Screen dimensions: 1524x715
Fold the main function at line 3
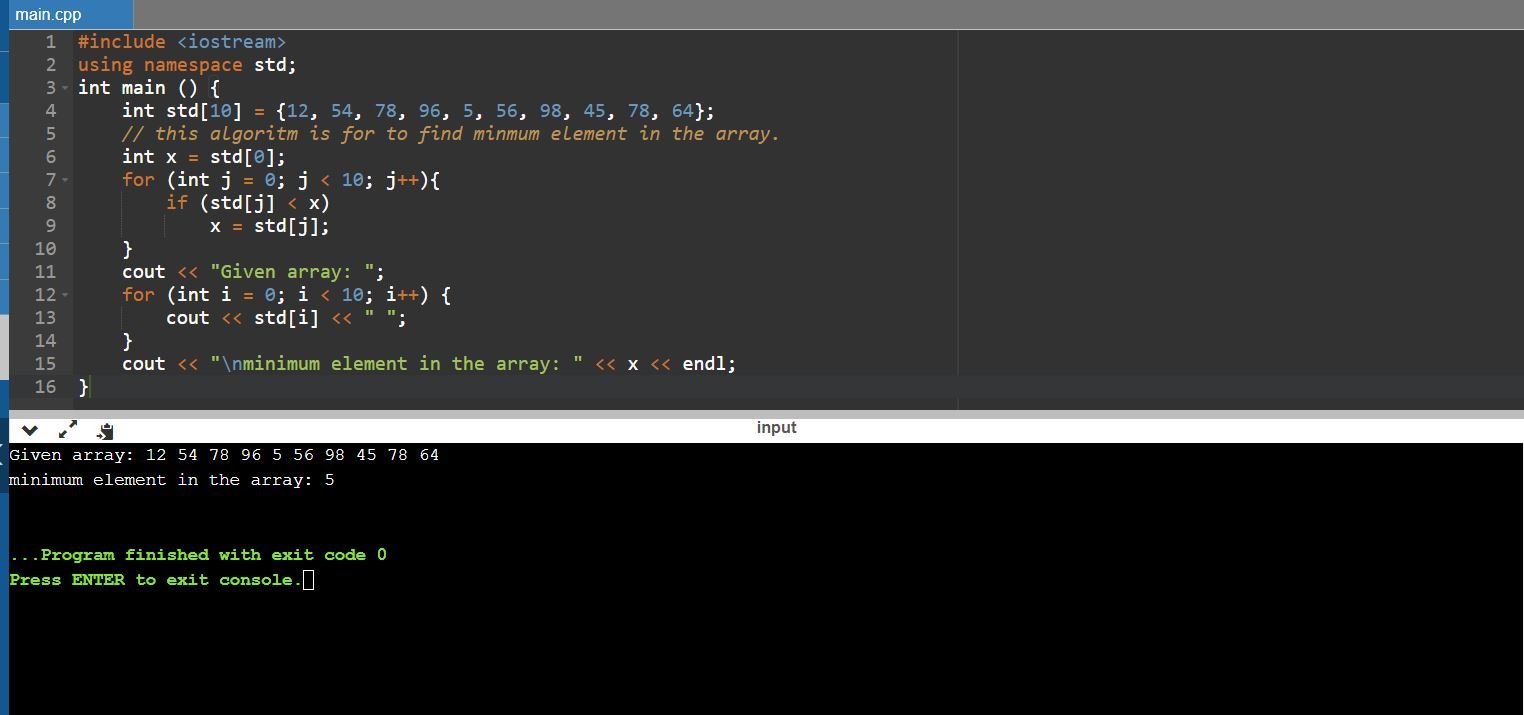pos(66,88)
